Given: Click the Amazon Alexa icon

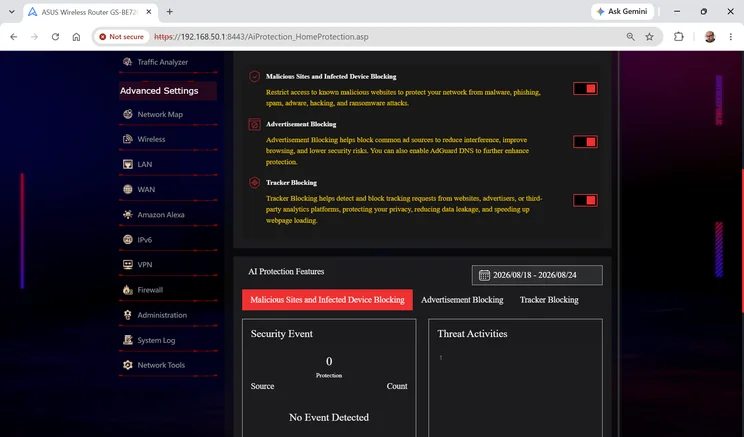Looking at the screenshot, I should click(128, 214).
